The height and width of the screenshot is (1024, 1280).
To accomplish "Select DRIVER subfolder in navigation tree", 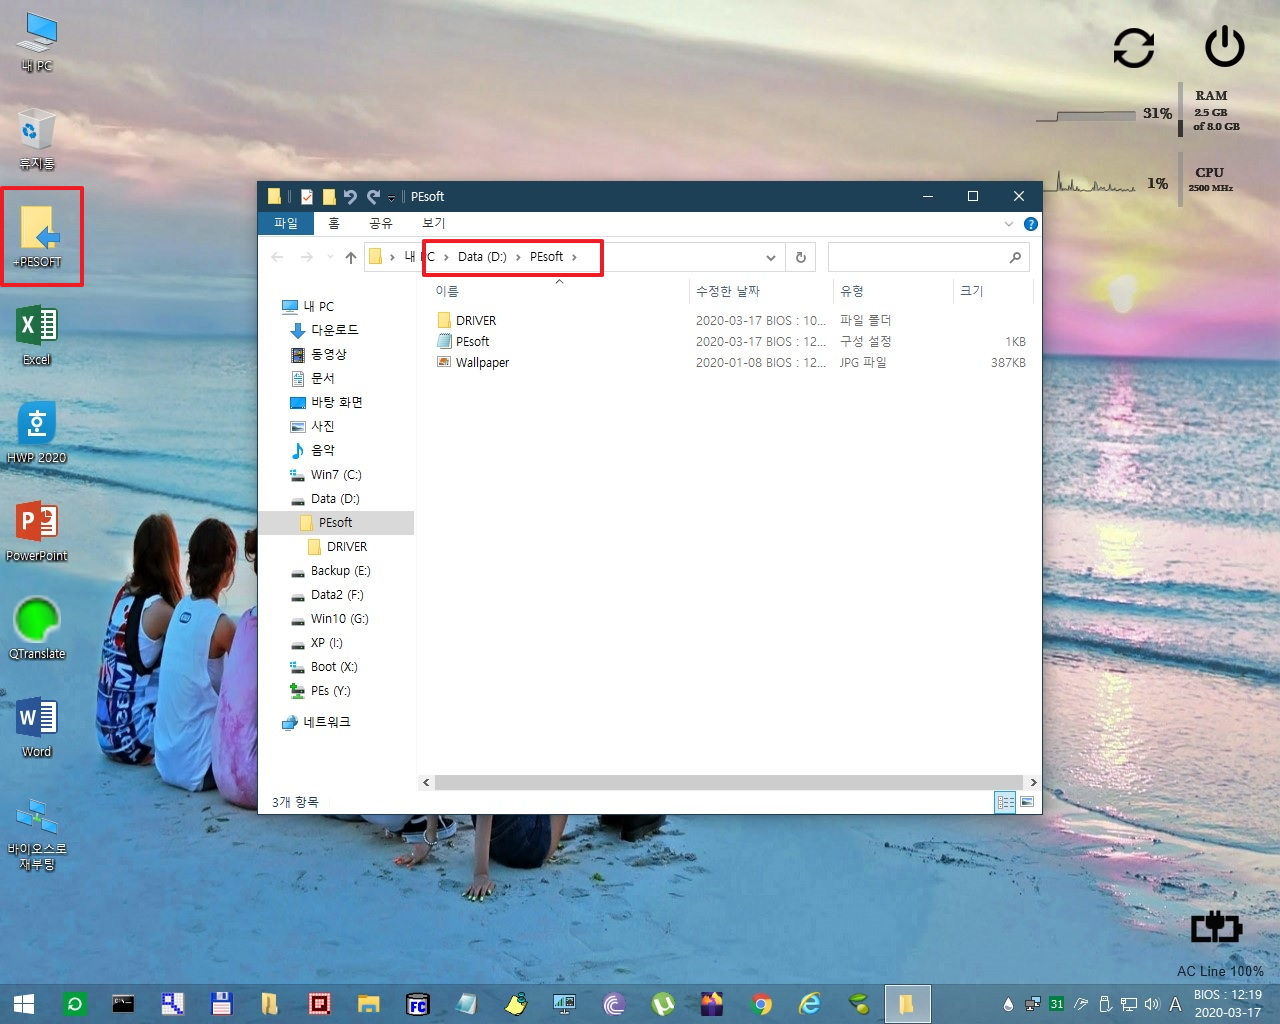I will click(346, 547).
